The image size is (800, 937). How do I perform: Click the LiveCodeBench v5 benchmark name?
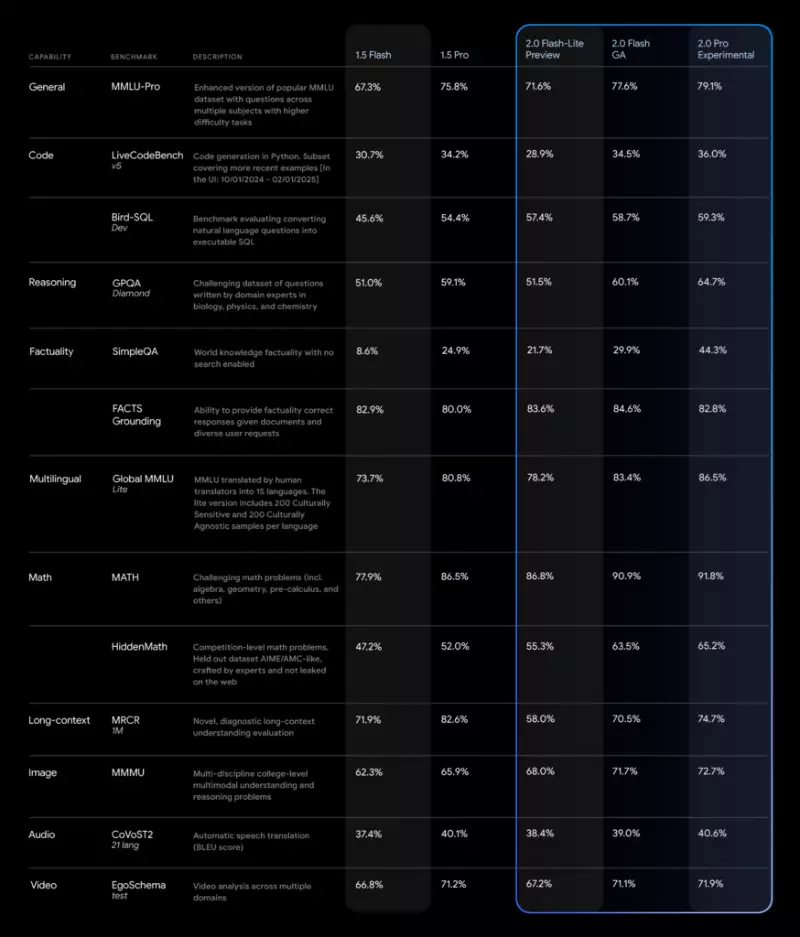pyautogui.click(x=147, y=159)
